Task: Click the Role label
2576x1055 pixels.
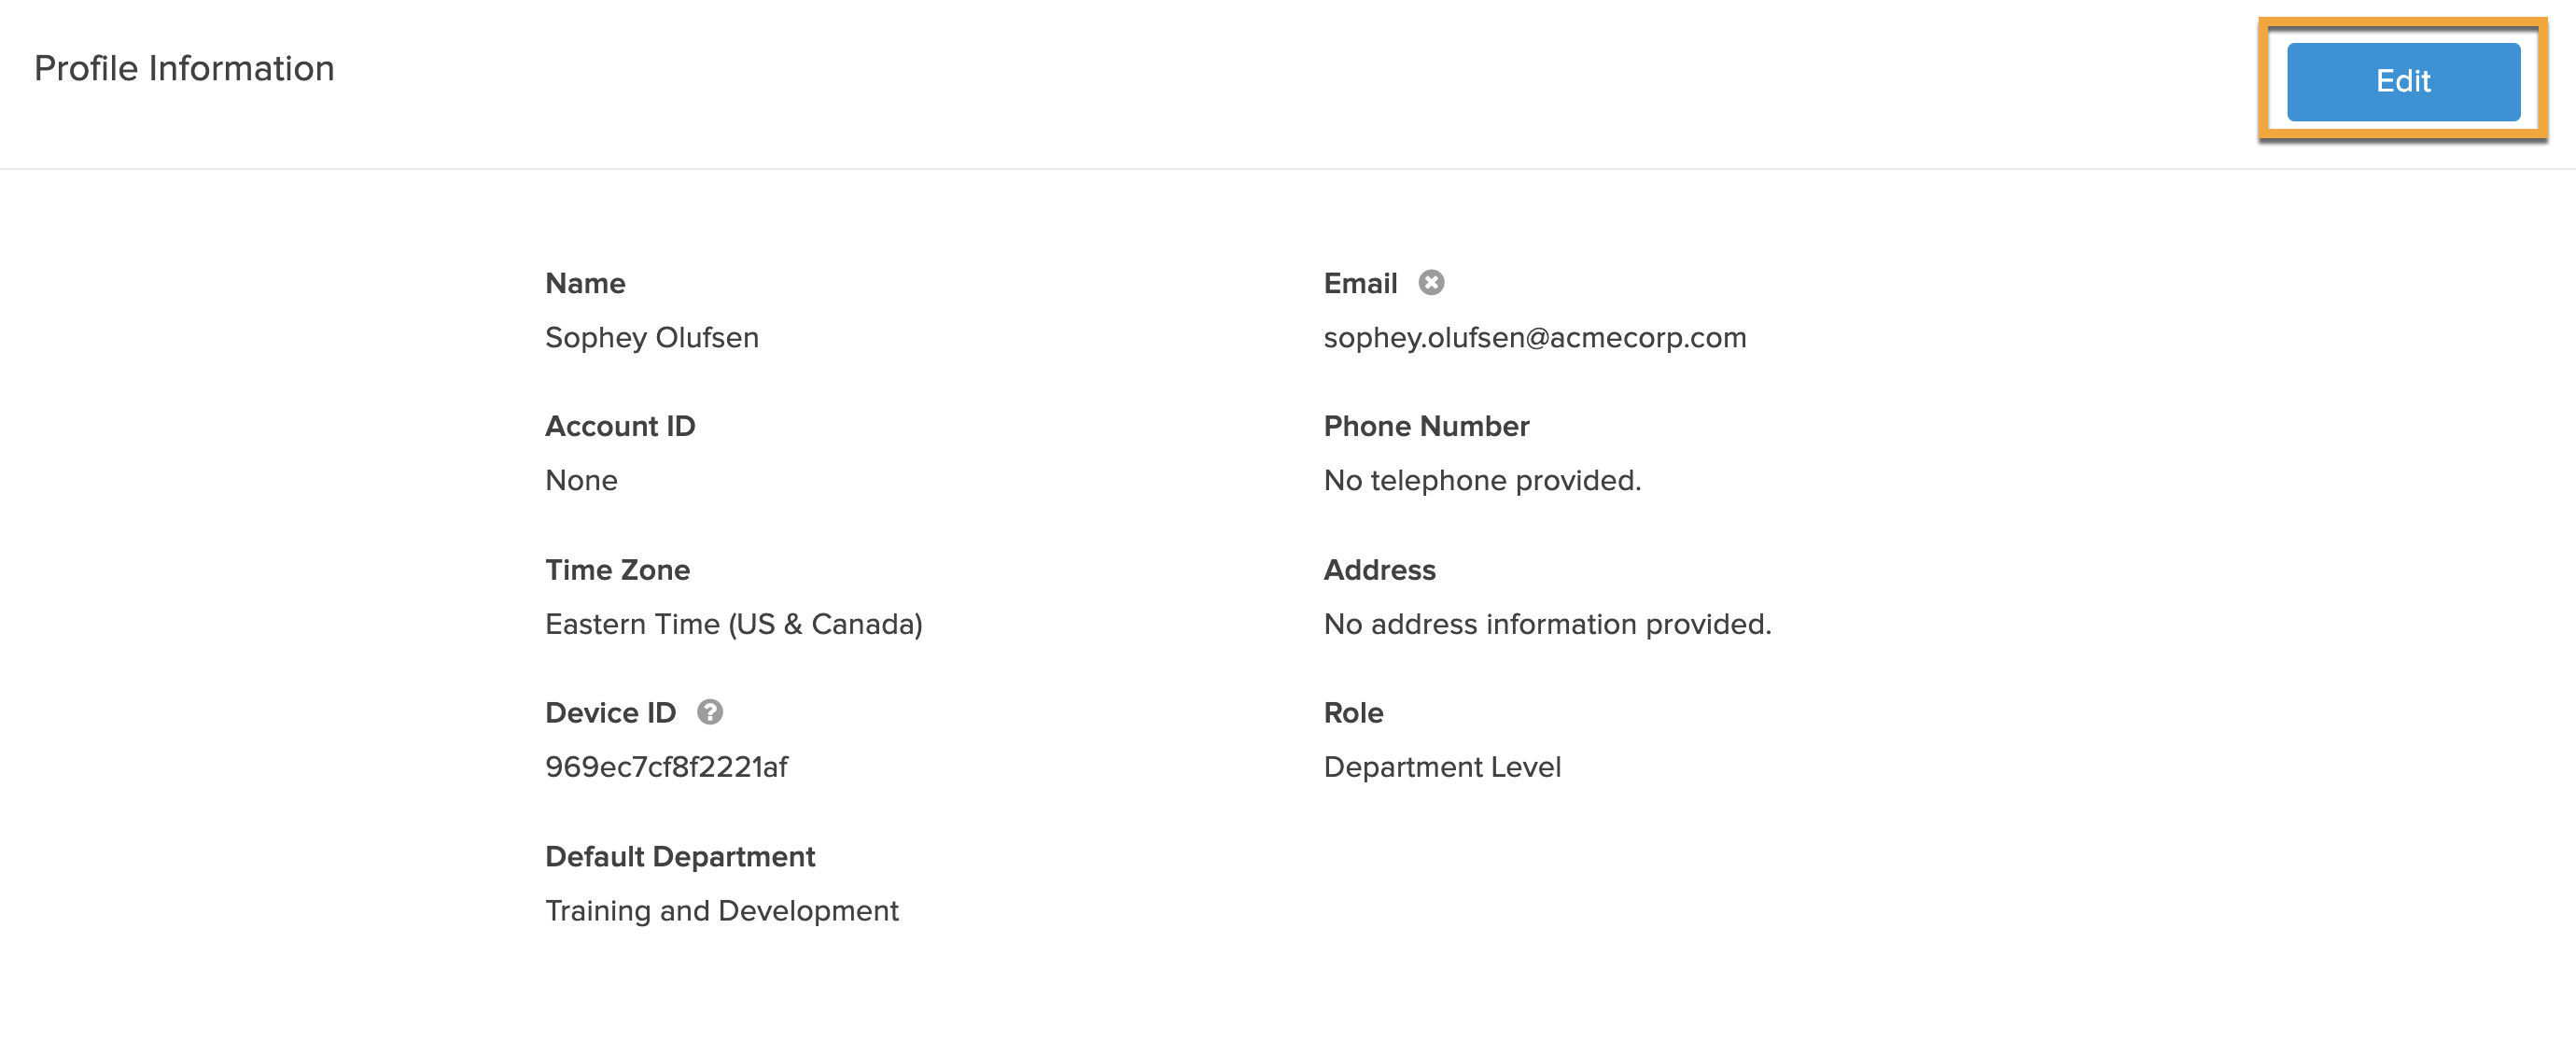Action: [1353, 713]
